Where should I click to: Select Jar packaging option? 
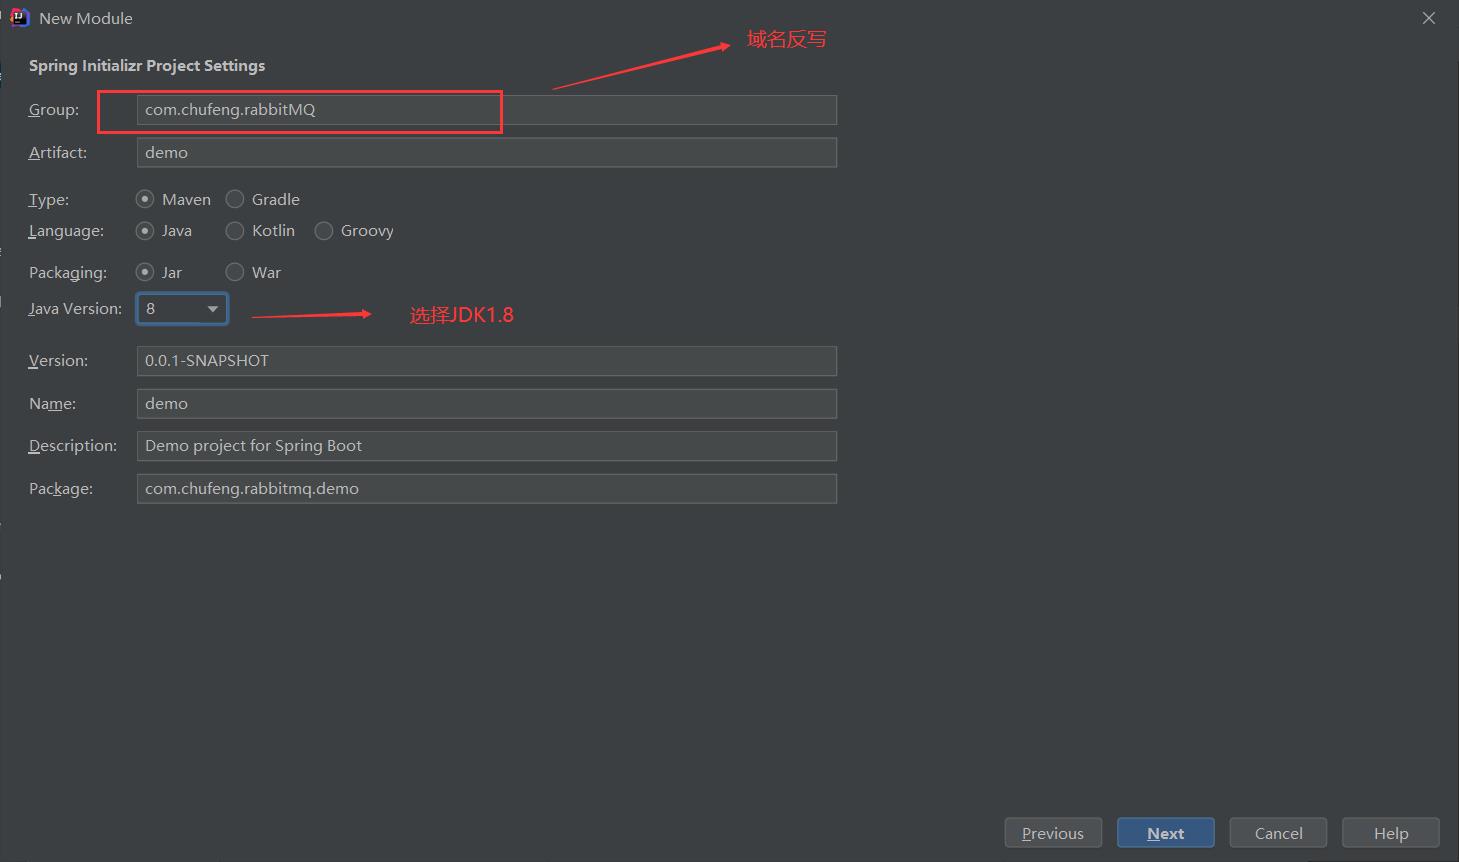(145, 272)
